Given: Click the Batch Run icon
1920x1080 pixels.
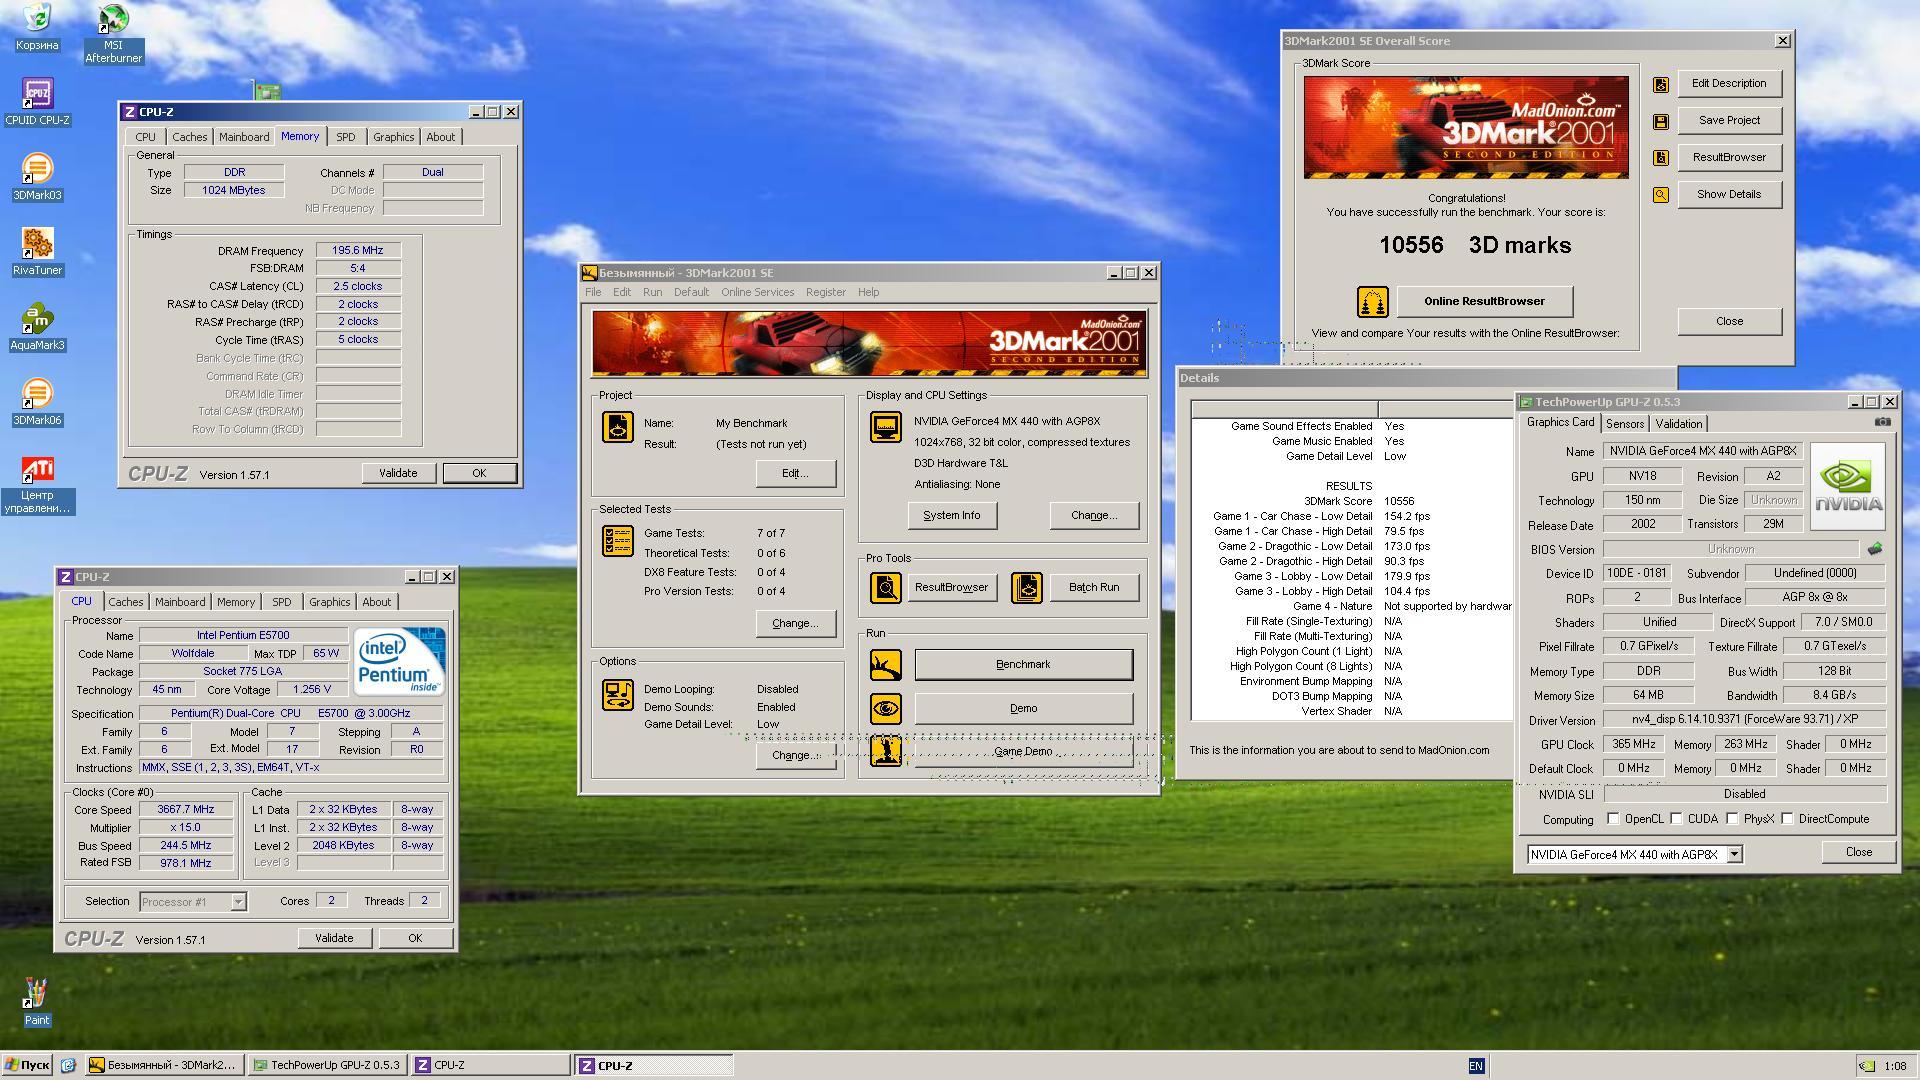Looking at the screenshot, I should click(x=1026, y=588).
